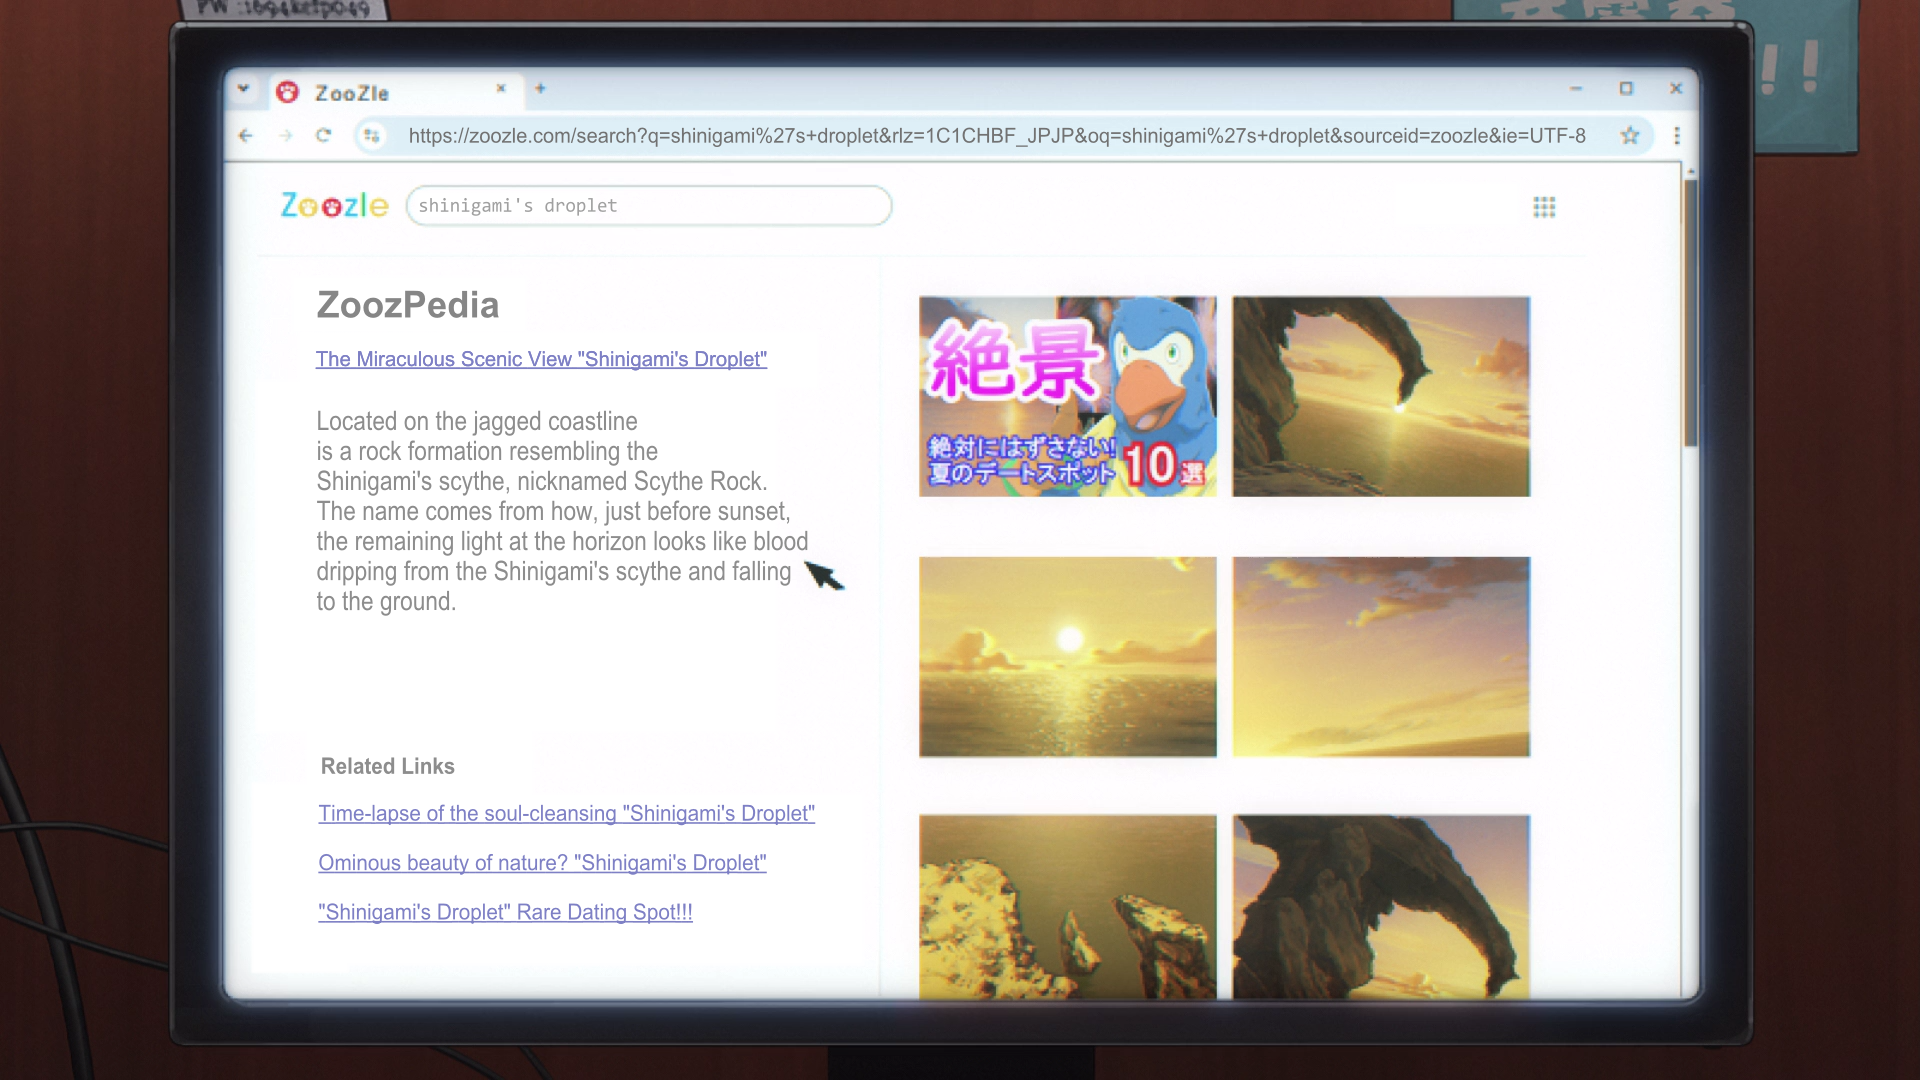Image resolution: width=1920 pixels, height=1080 pixels.
Task: Click the shinigami's droplet search field
Action: [648, 206]
